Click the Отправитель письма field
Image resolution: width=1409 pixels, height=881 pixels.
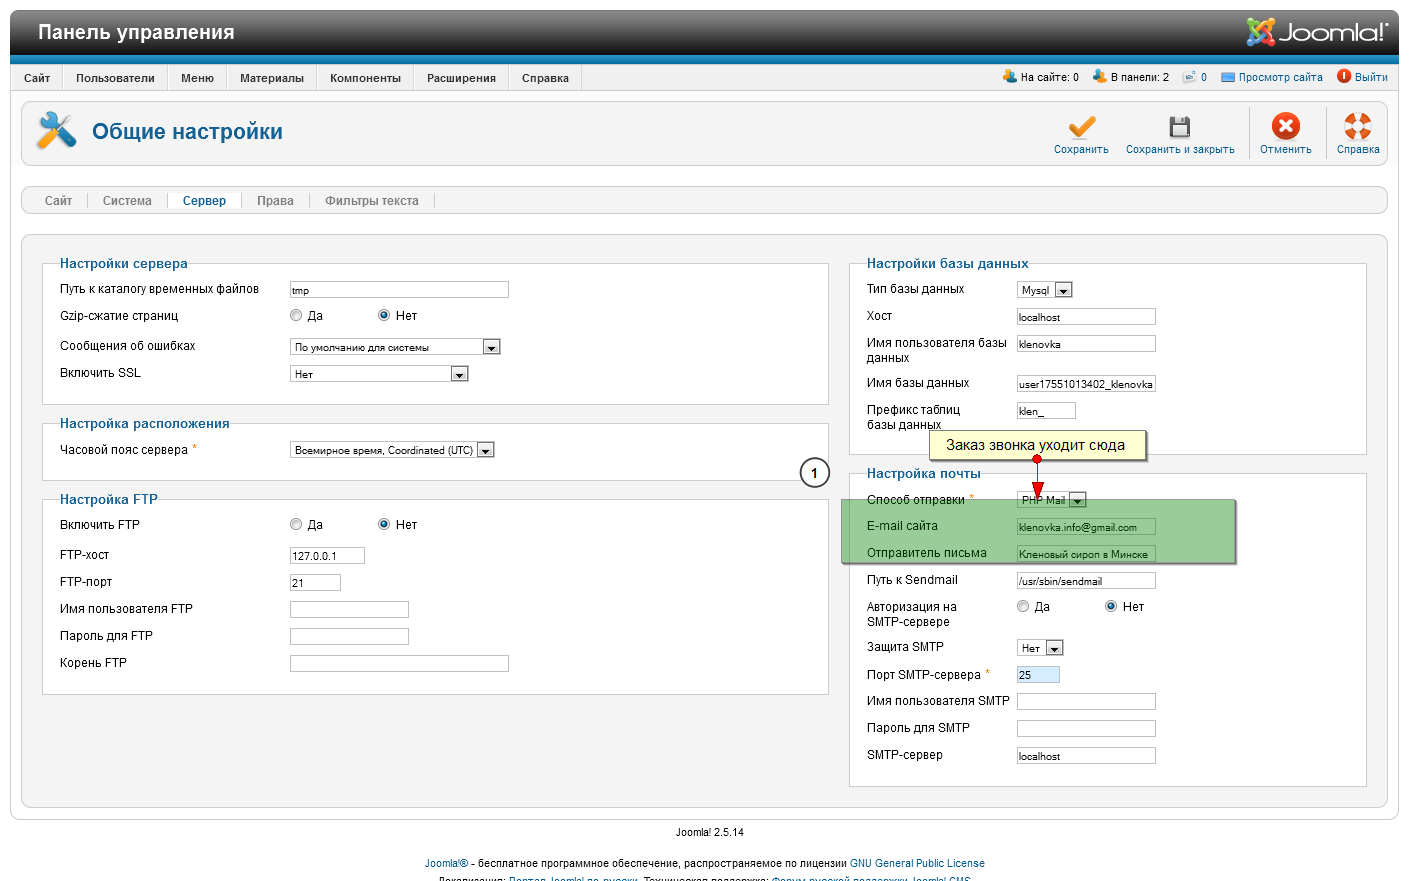tap(1086, 554)
